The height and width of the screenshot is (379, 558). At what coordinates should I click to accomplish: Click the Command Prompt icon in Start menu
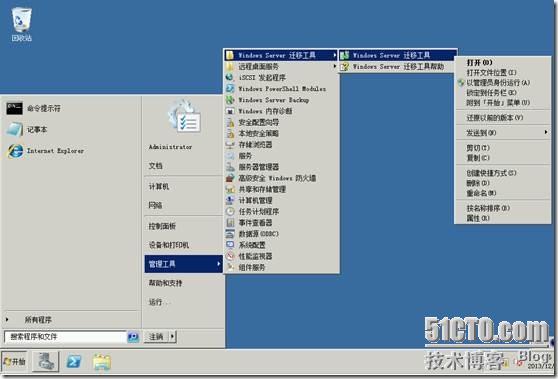pos(14,108)
